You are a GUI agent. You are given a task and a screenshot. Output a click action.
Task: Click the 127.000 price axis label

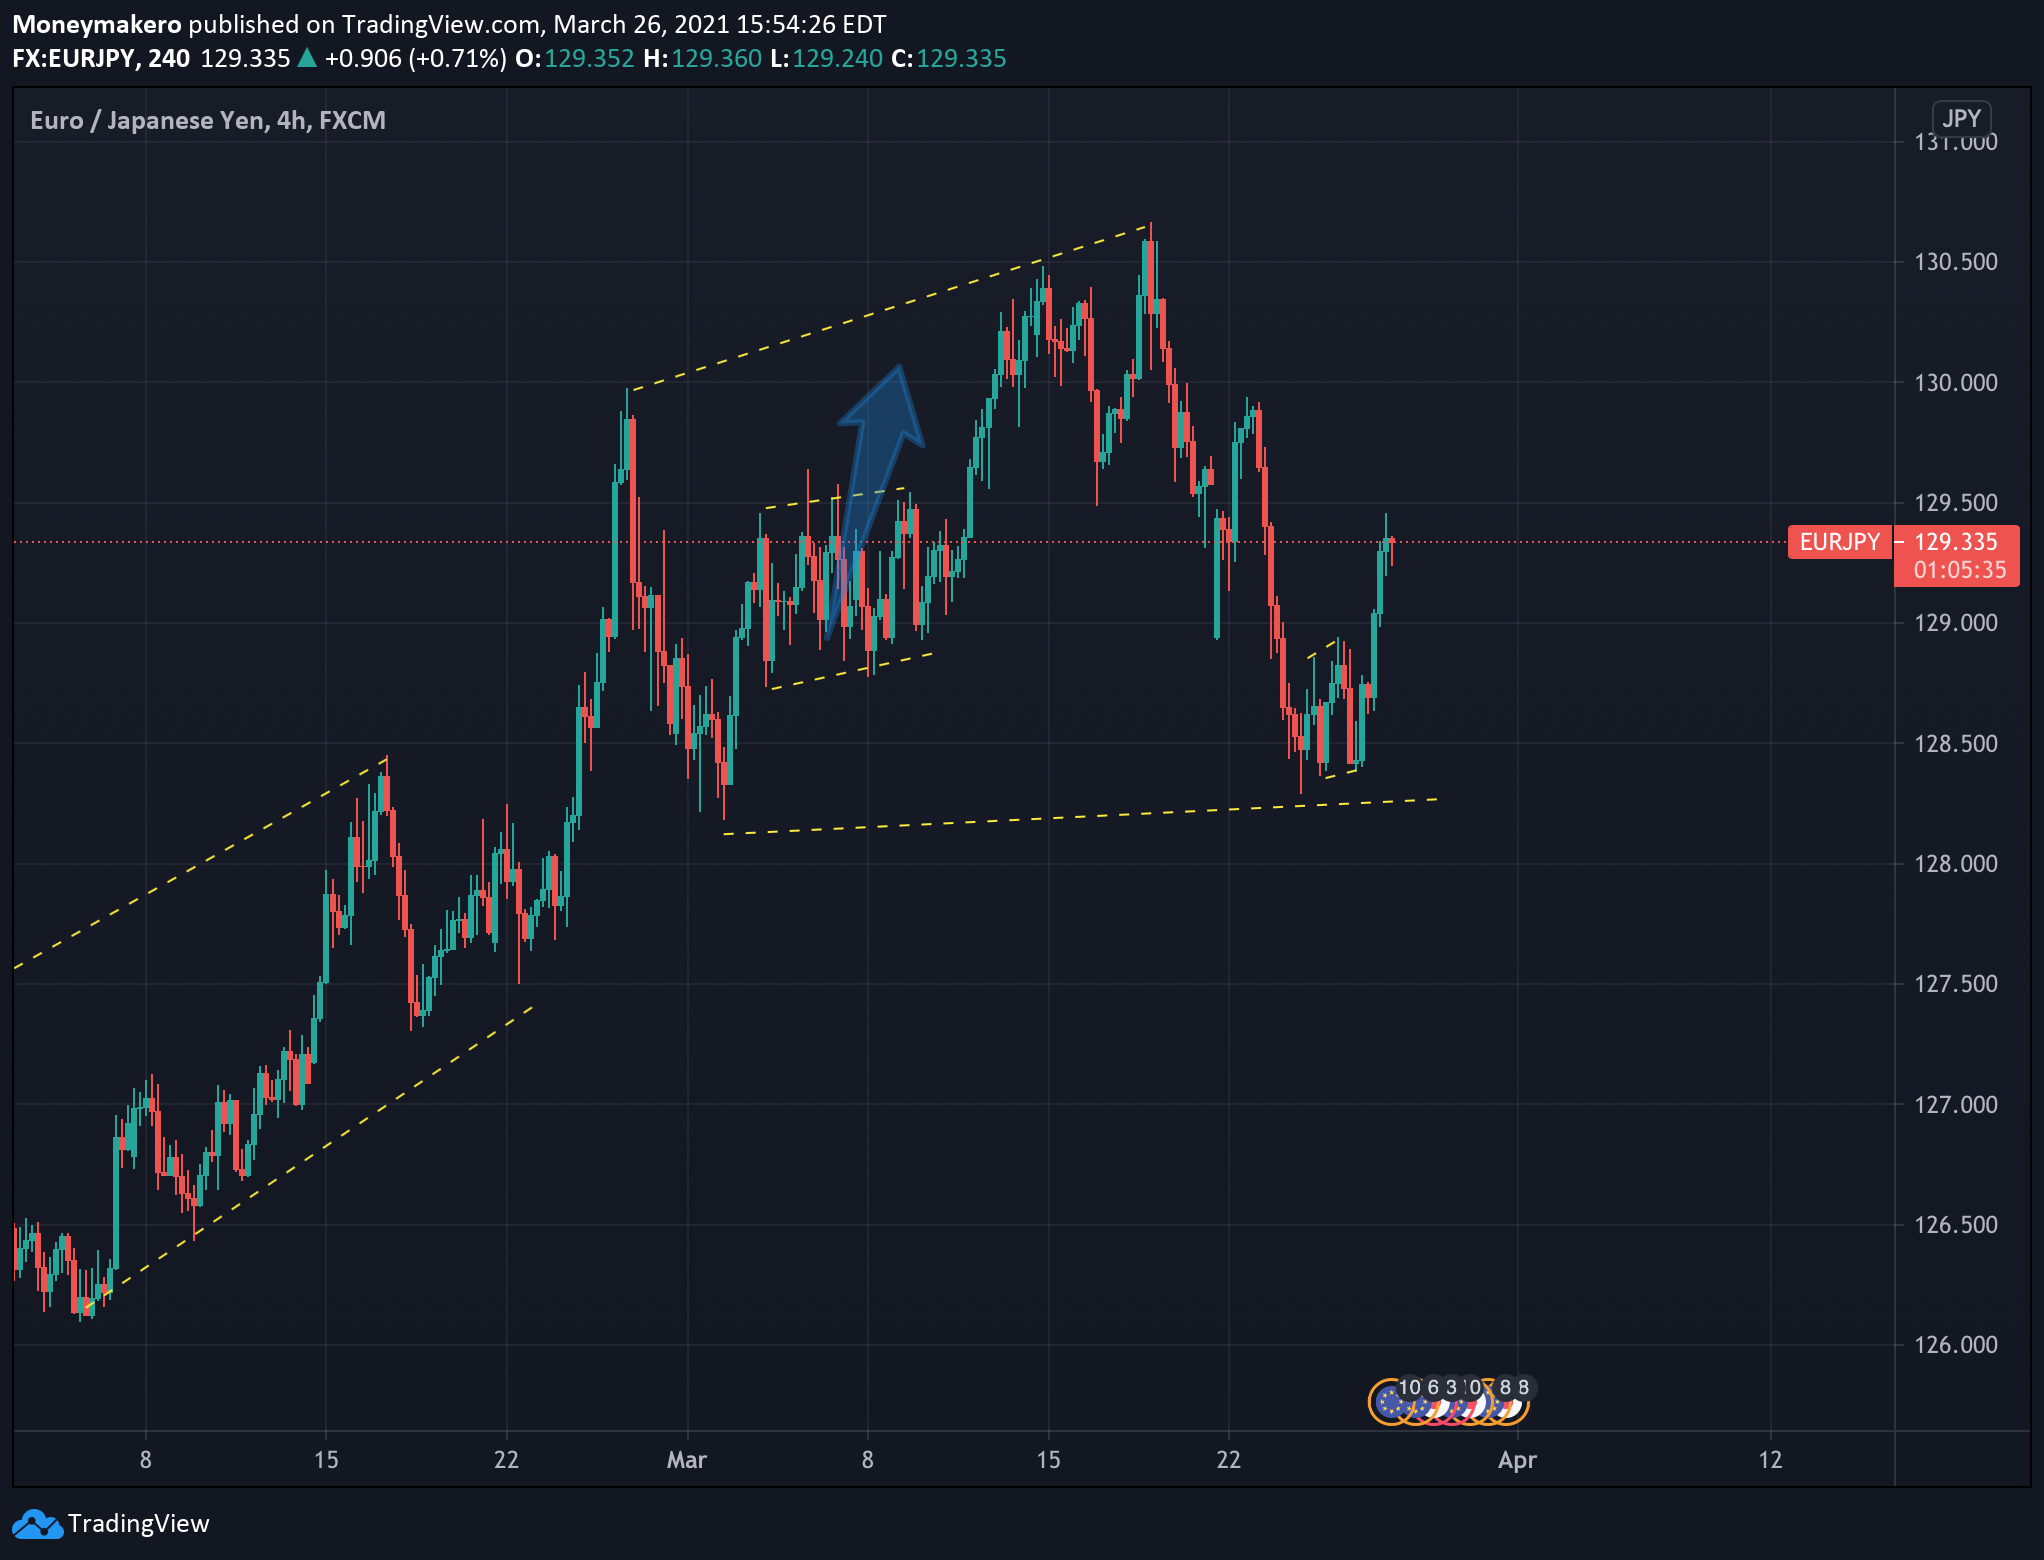pos(1955,1104)
